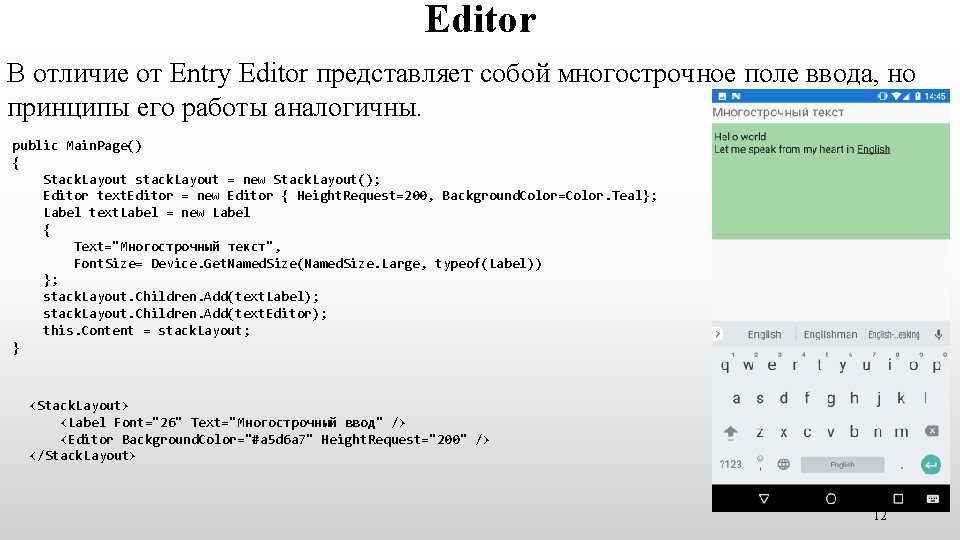Expand keyboard suggestion strip arrow
The width and height of the screenshot is (960, 540).
pyautogui.click(x=718, y=334)
